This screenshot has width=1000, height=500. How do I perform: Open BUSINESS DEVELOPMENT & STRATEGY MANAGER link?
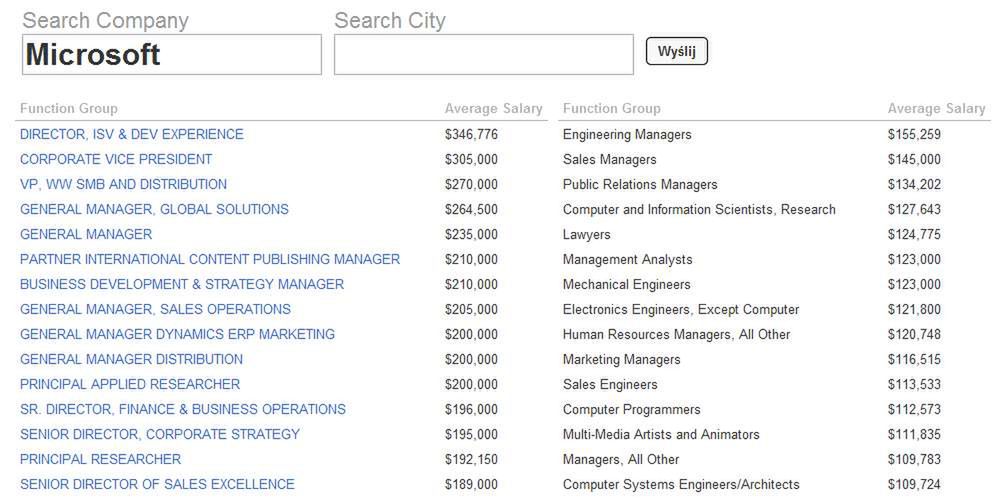coord(182,284)
